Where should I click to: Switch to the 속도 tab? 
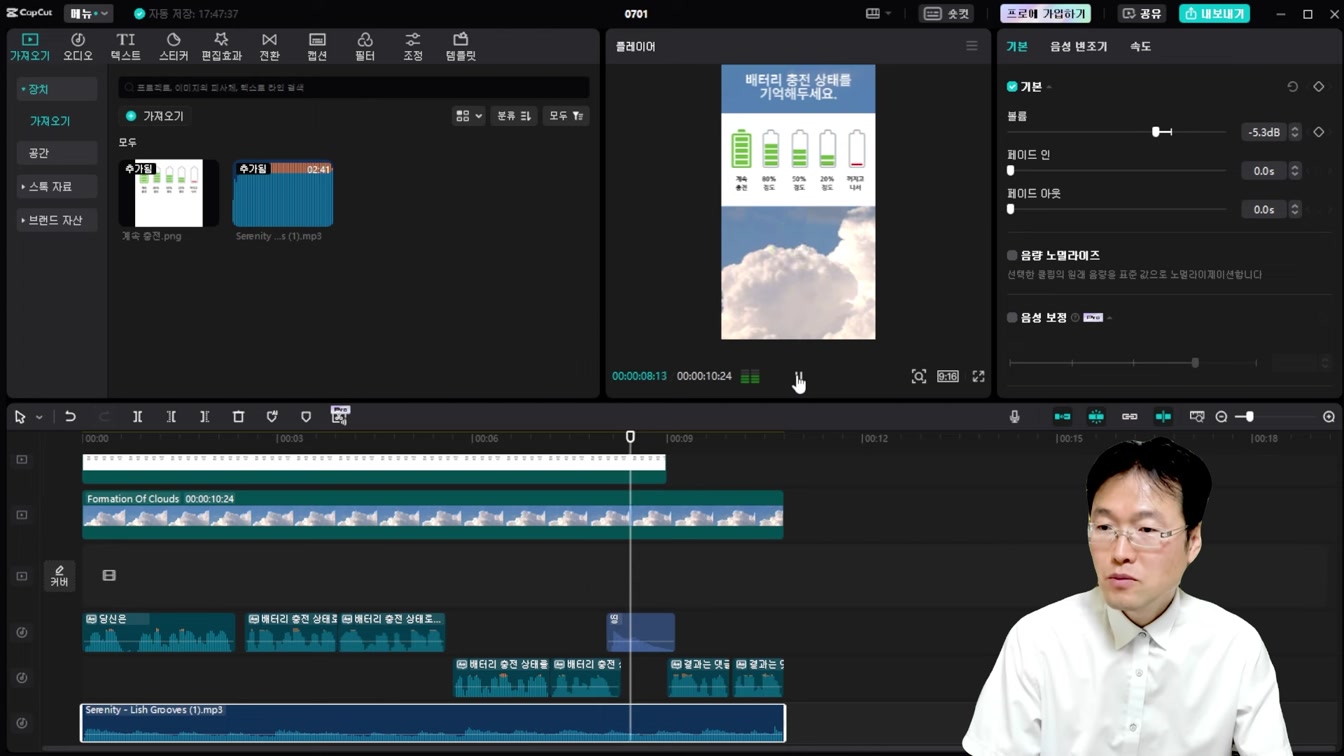point(1140,46)
